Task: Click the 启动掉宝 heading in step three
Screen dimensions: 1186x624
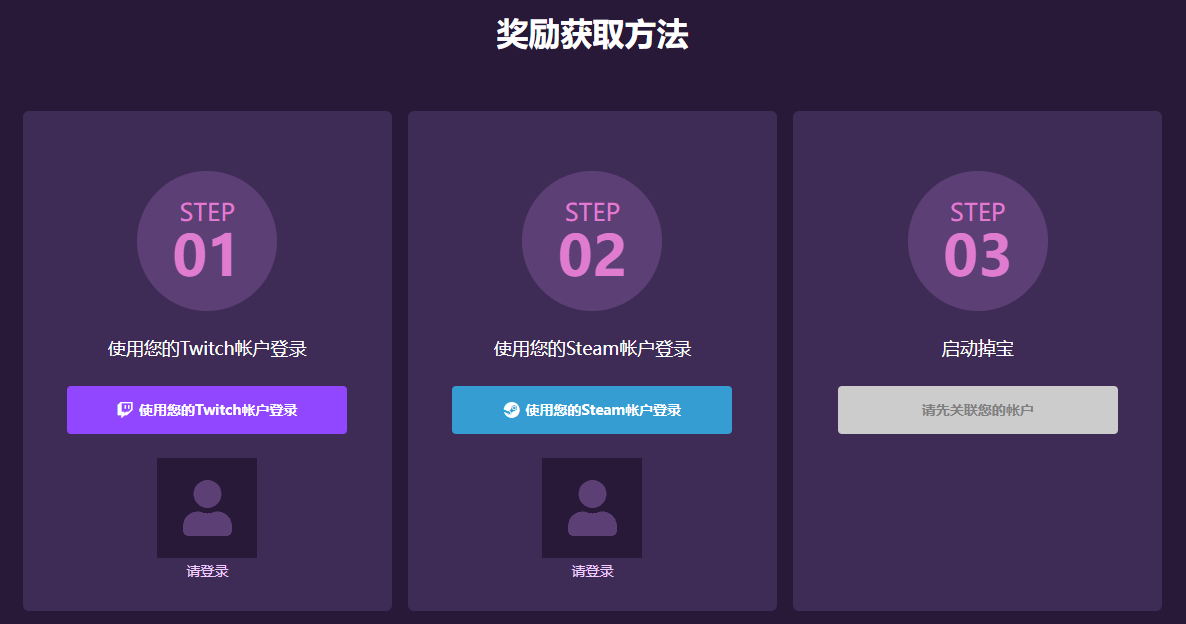Action: click(977, 349)
